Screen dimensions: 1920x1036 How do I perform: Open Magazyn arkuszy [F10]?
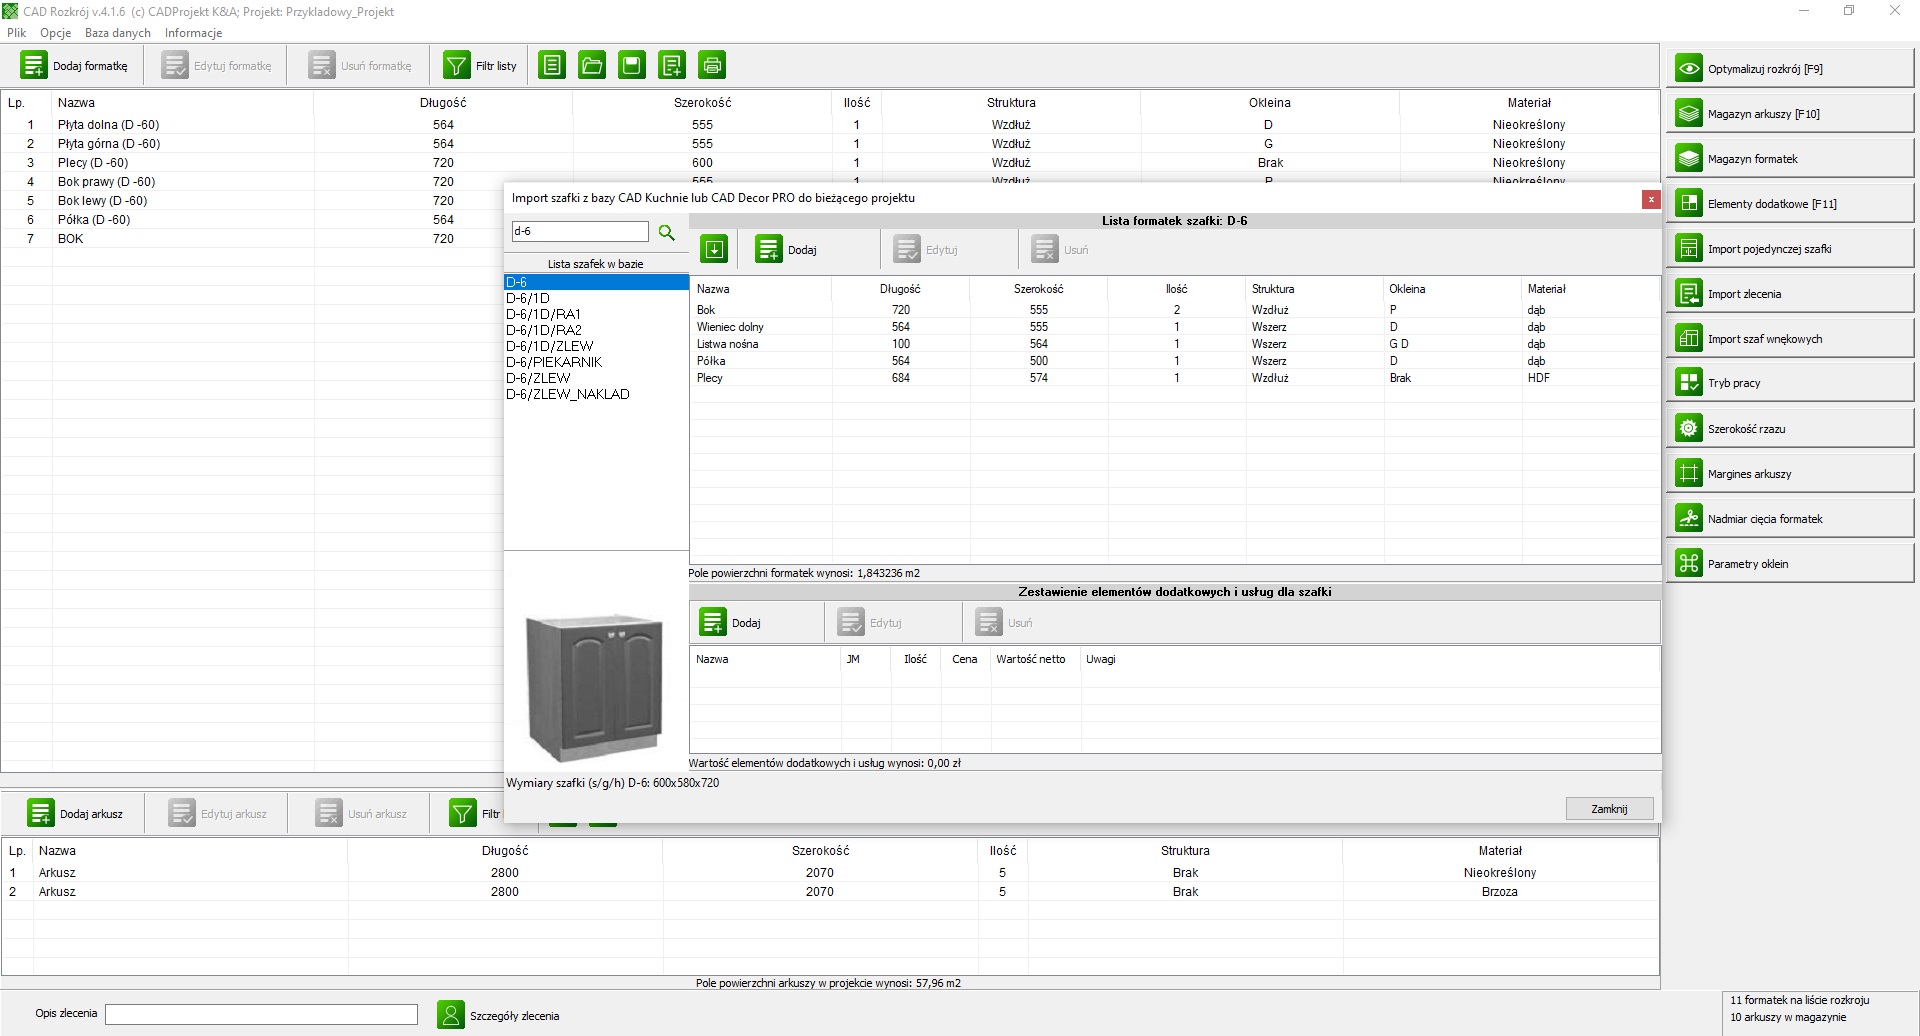coord(1789,114)
